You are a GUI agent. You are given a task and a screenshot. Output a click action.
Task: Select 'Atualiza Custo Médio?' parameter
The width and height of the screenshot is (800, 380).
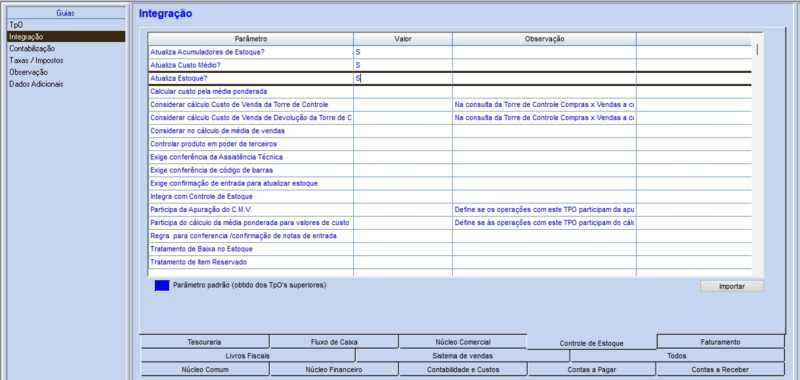point(251,65)
